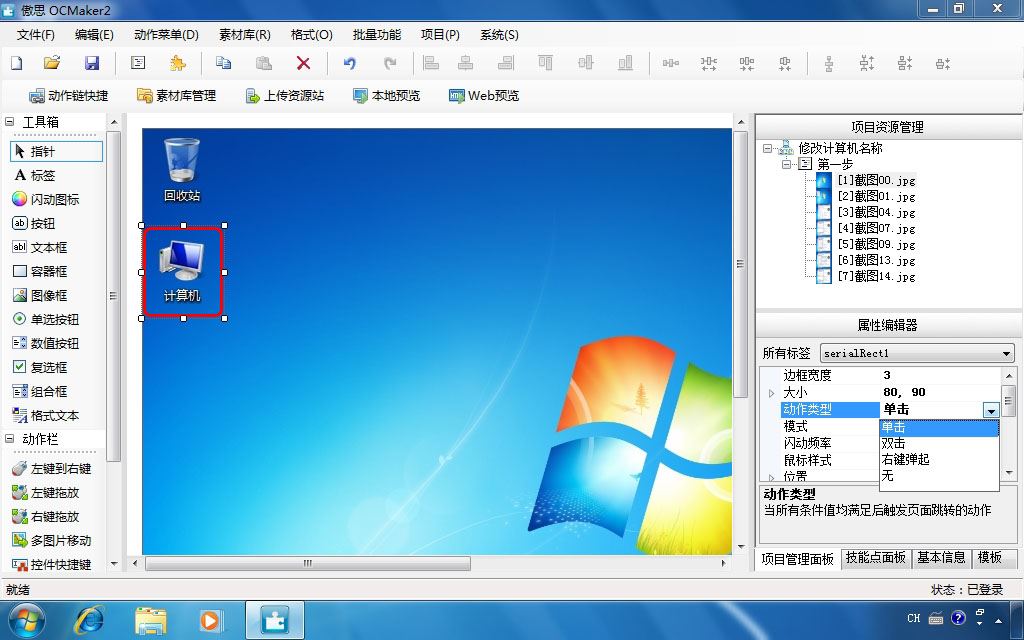Viewport: 1024px width, 640px height.
Task: Collapse the 动作栏 section
Action: pos(10,439)
